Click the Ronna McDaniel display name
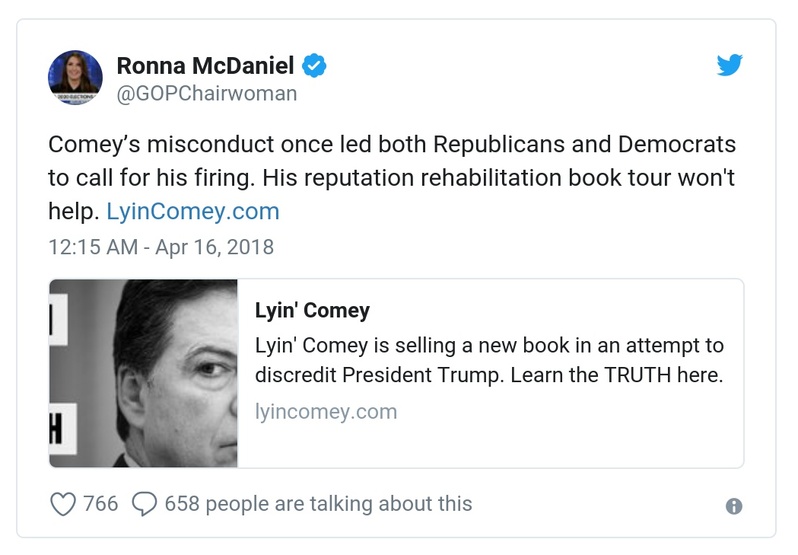This screenshot has height=555, width=798. point(205,67)
